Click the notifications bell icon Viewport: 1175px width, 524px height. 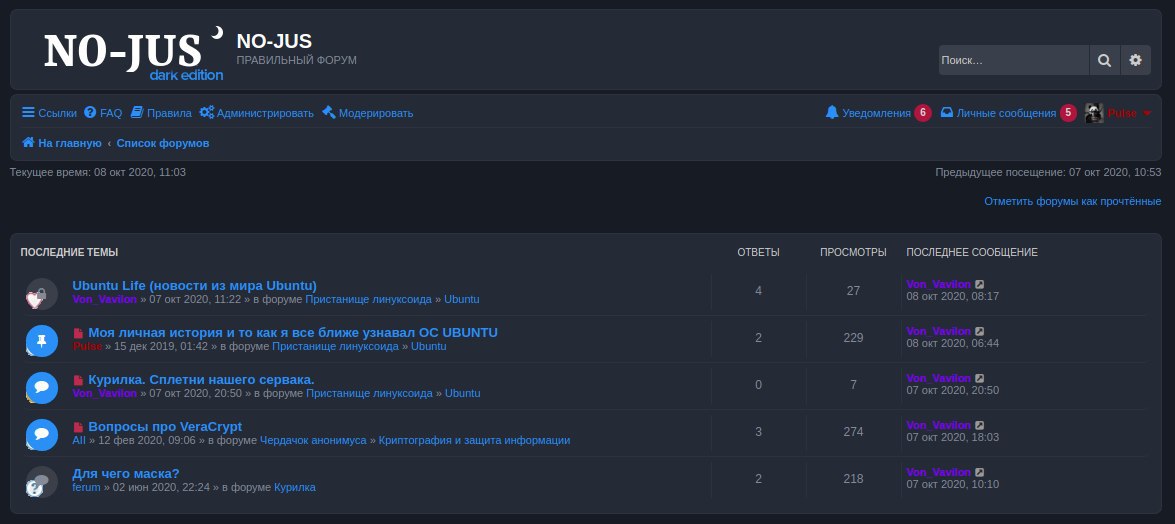click(831, 113)
